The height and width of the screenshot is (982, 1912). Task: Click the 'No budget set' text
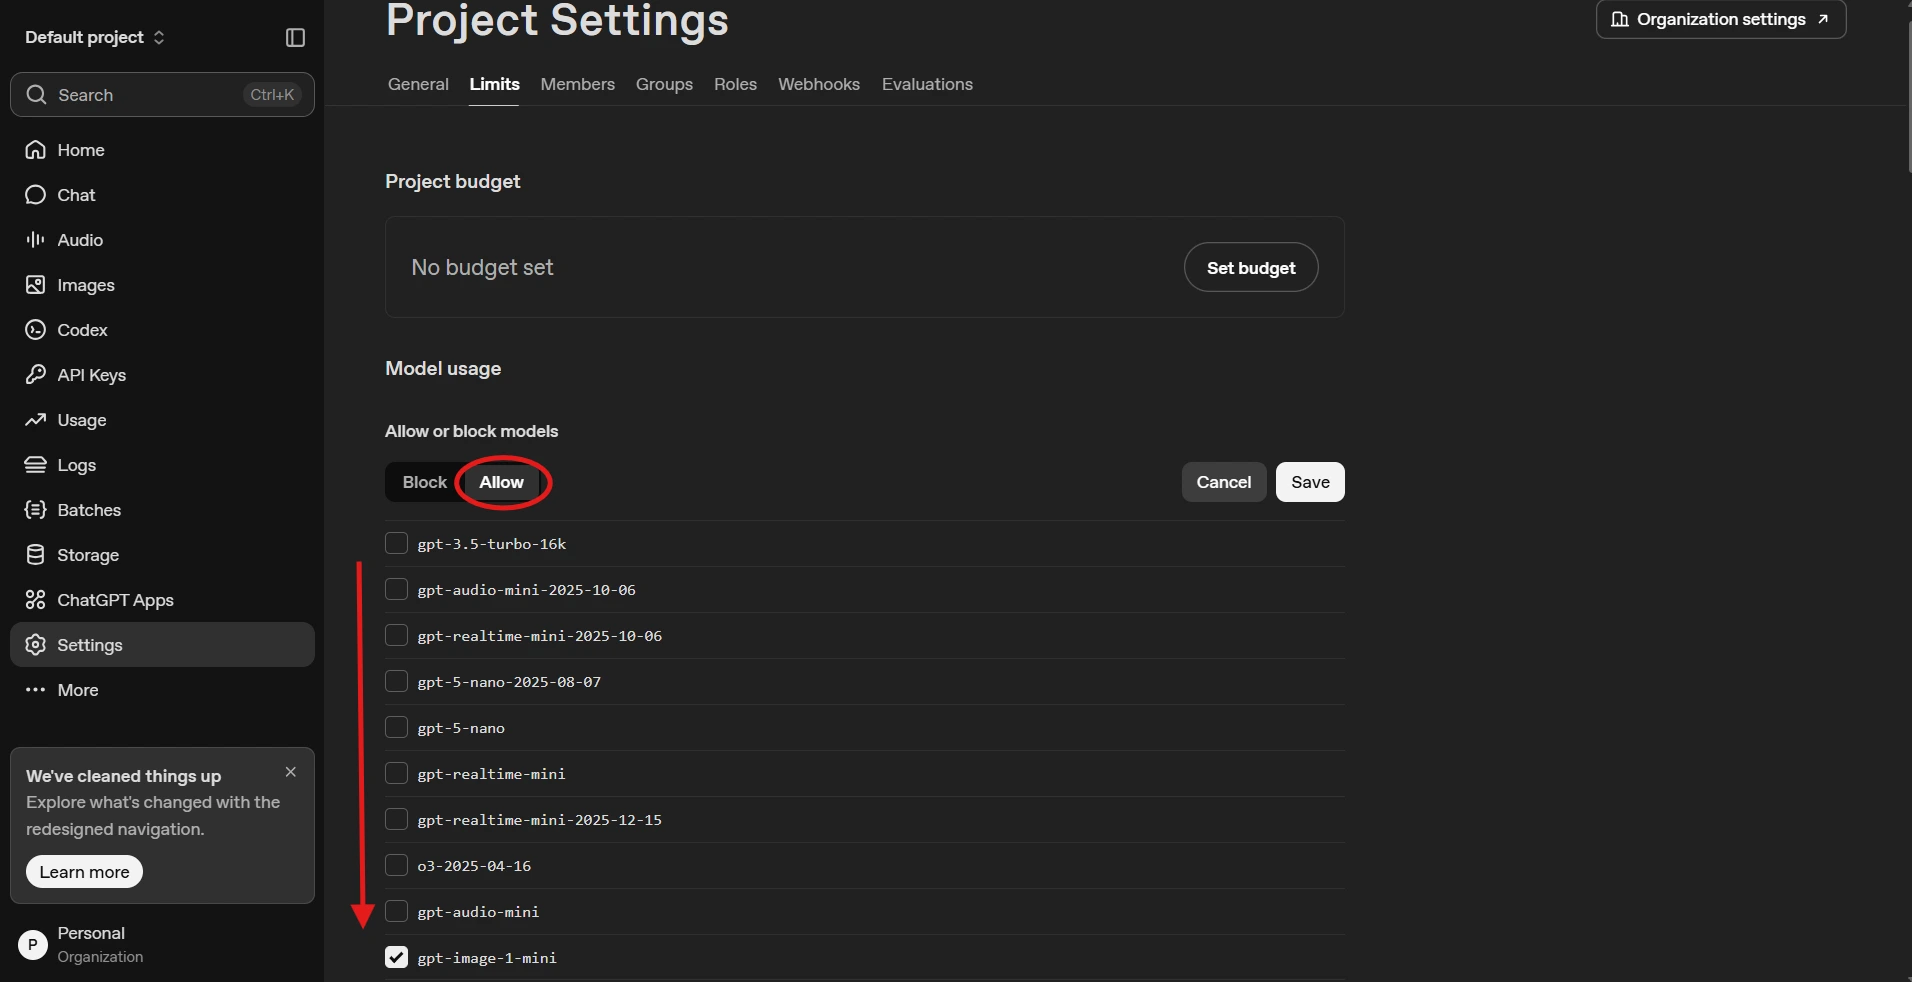tap(482, 268)
